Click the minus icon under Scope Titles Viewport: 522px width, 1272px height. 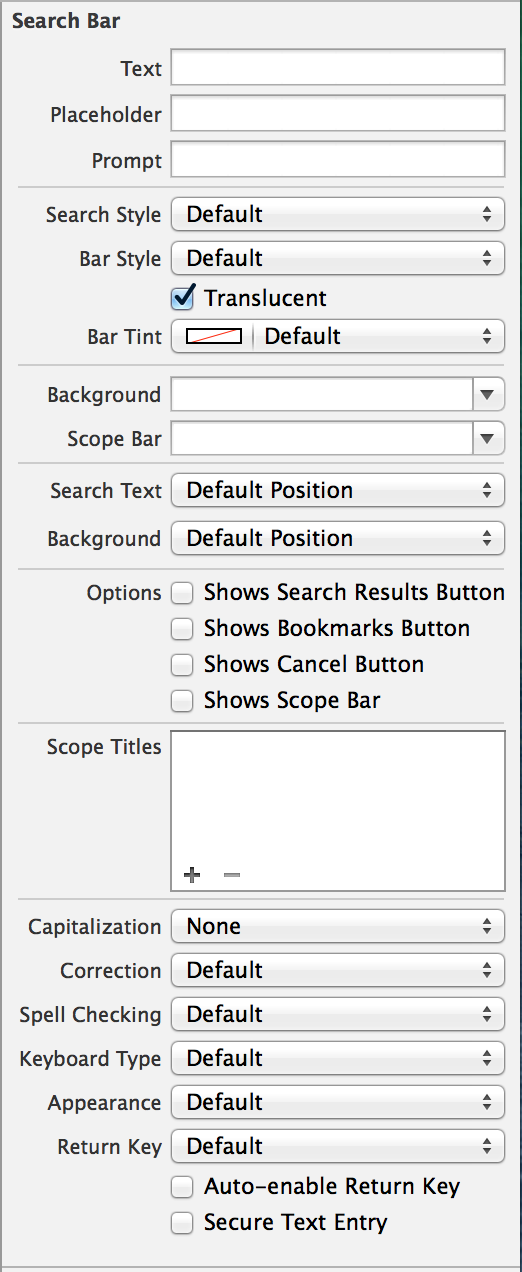tap(232, 875)
